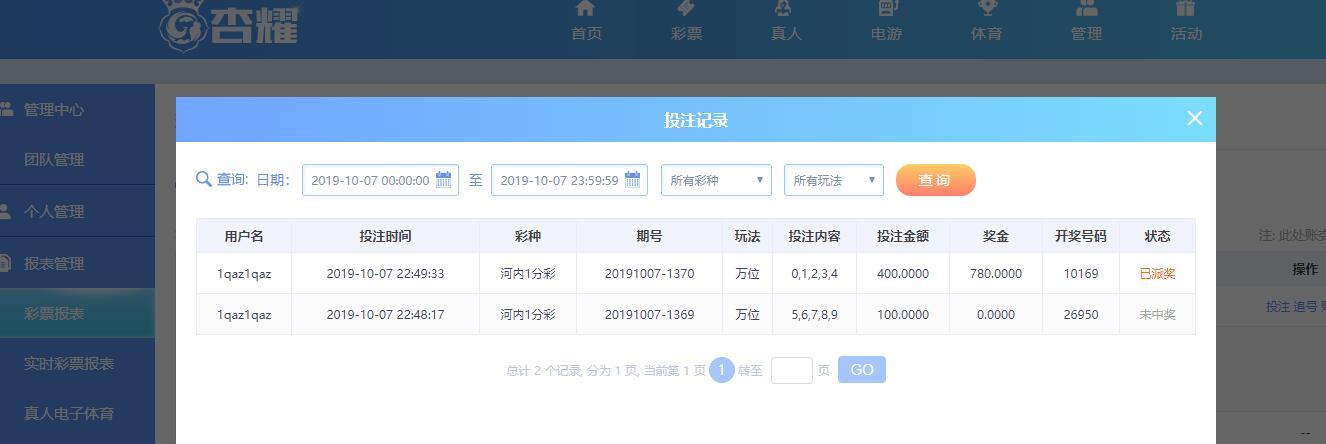Viewport: 1326px width, 444px height.
Task: Click the gift icon above 活动
Action: point(1186,7)
